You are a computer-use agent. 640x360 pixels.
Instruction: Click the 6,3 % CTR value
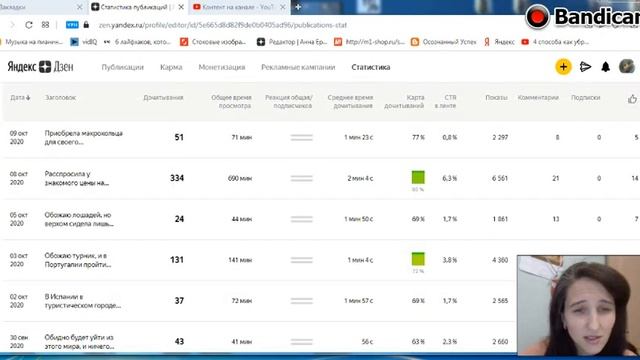449,178
